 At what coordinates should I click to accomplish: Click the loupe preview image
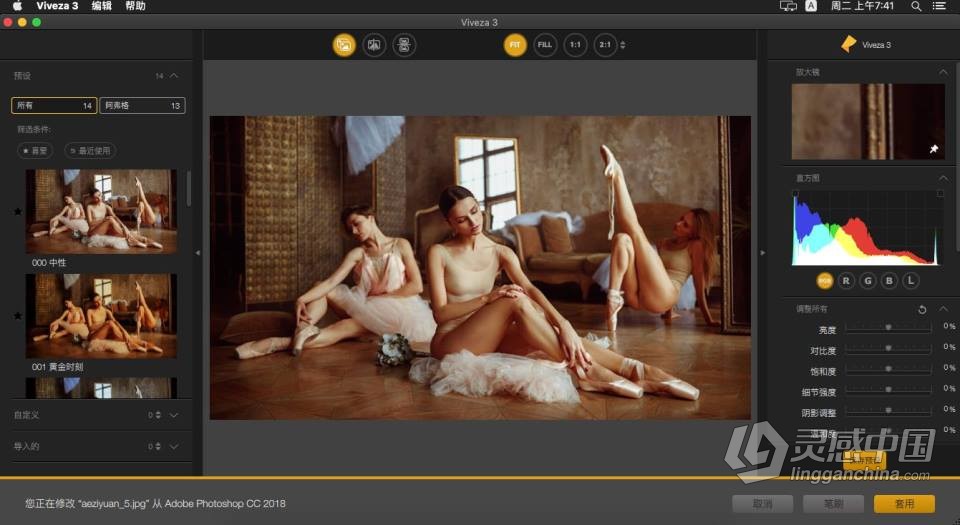pyautogui.click(x=868, y=122)
